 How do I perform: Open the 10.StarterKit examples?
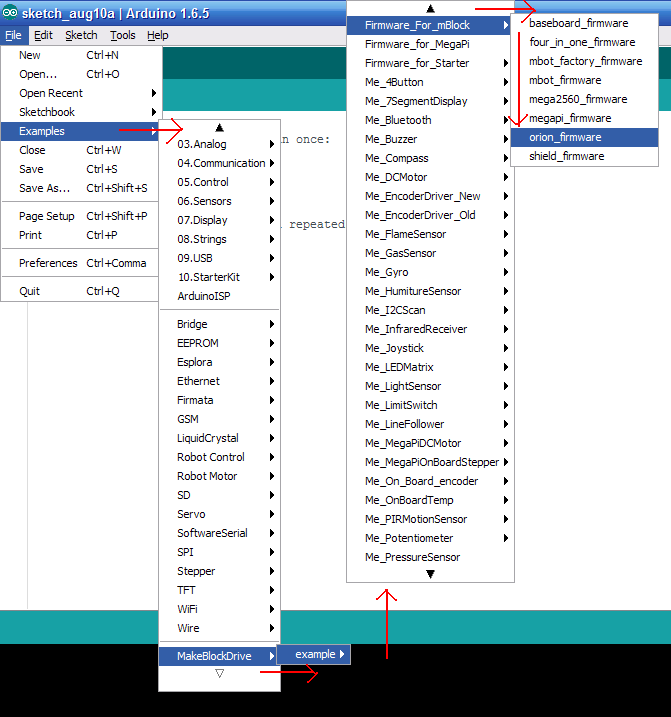click(220, 277)
